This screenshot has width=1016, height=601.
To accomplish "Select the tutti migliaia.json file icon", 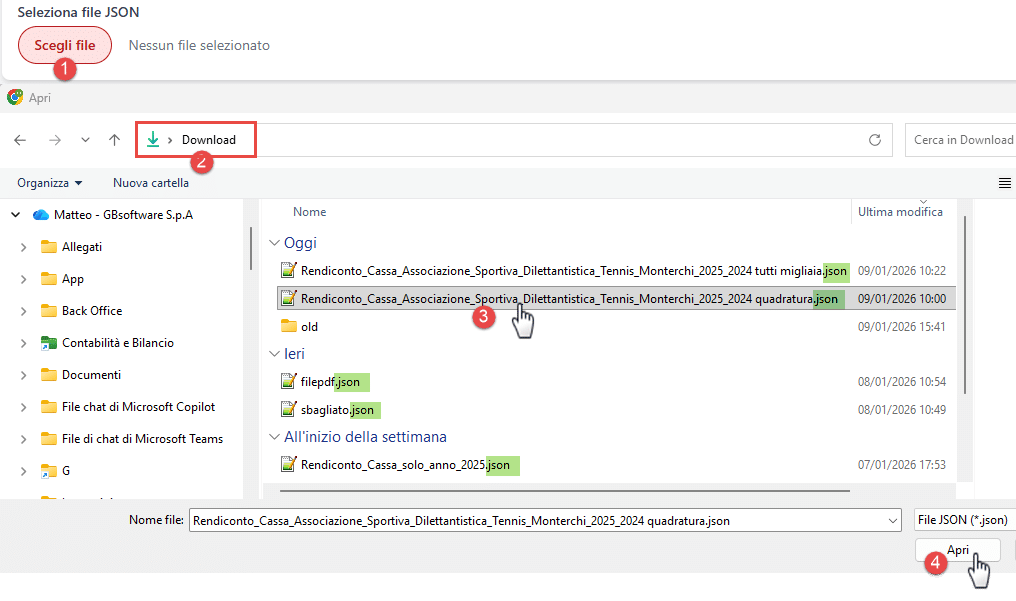I will tap(288, 270).
